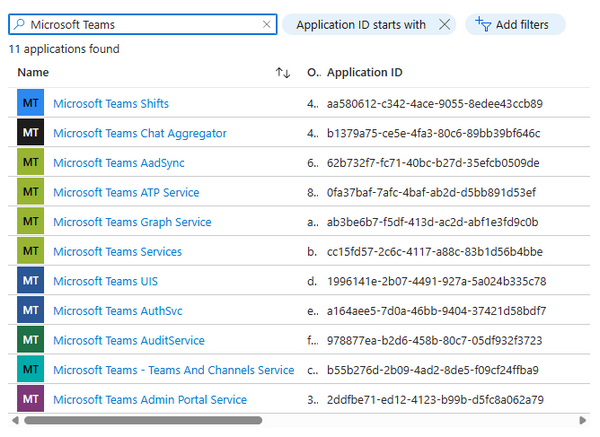Select Application ID cc15fd57-2c6c-4117-a88c-83b1d56b4bbe
The image size is (600, 437).
(x=435, y=252)
